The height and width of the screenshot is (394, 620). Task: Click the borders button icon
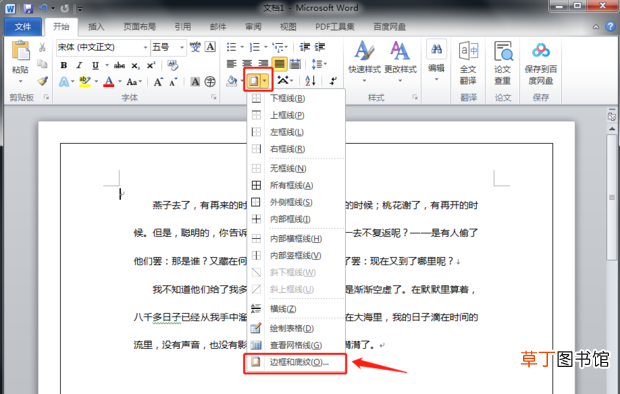point(253,81)
